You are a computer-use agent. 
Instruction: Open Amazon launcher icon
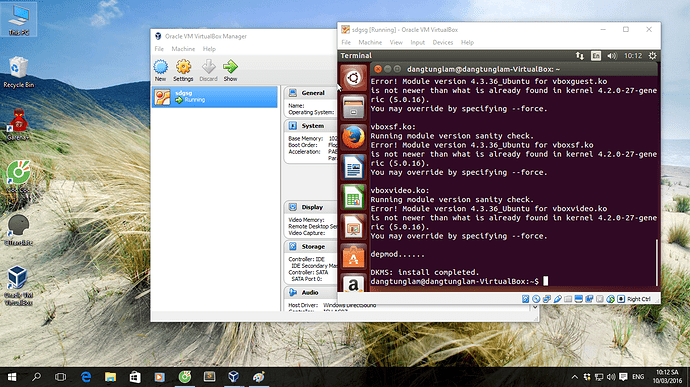click(353, 283)
